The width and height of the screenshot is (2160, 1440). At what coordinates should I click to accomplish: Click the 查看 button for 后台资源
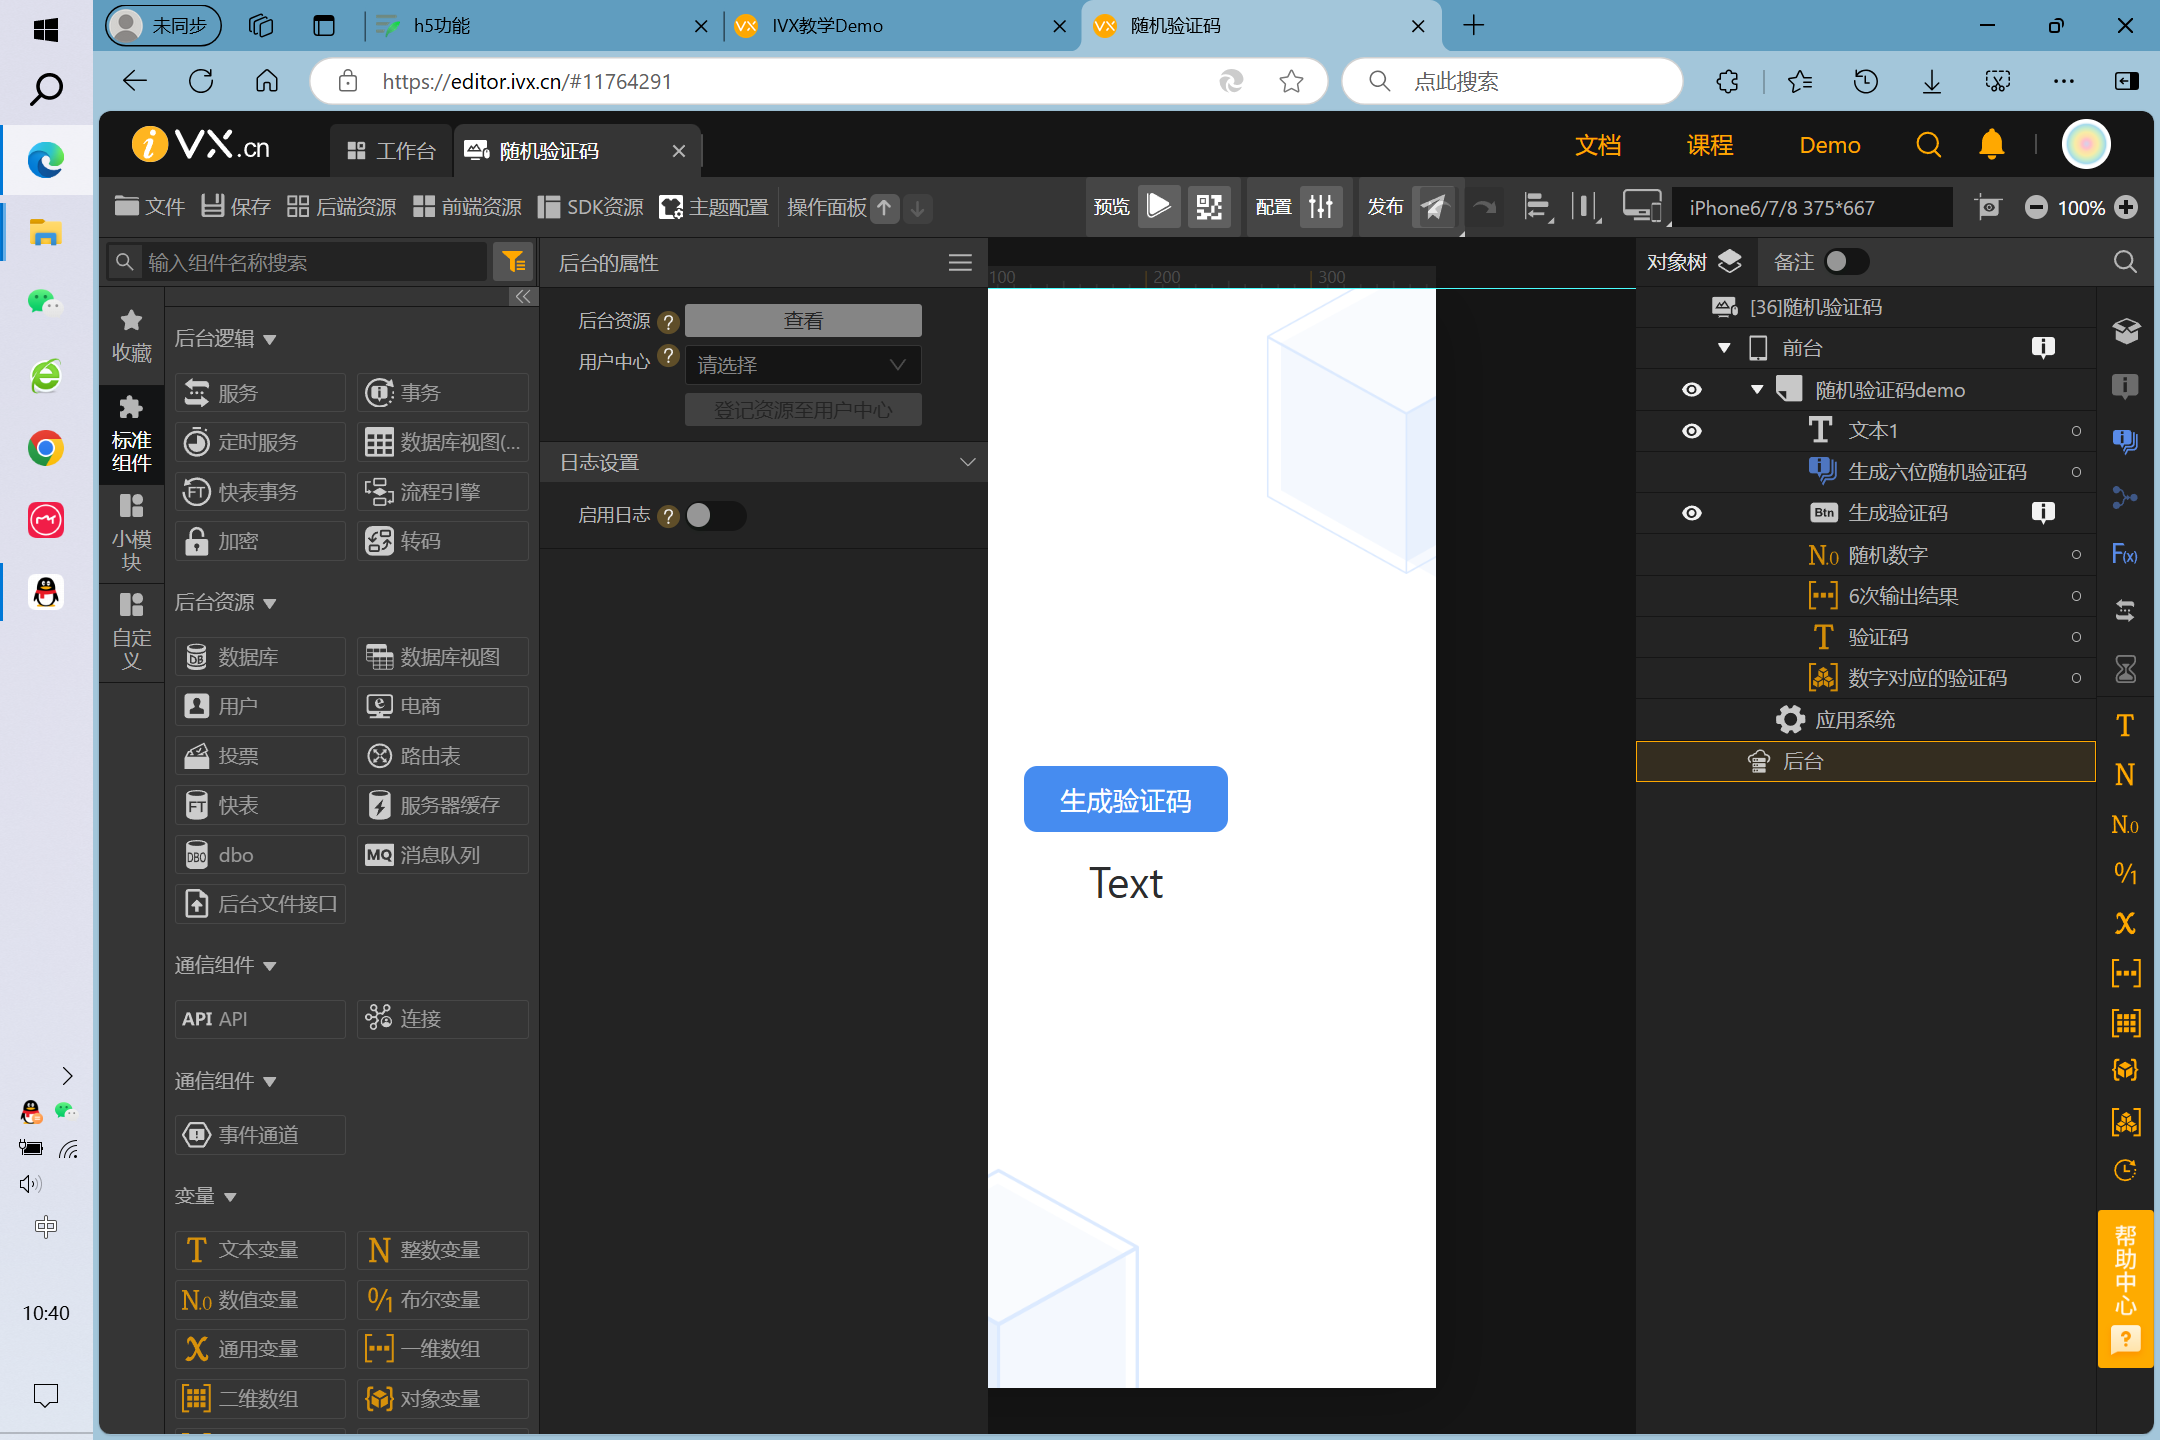(x=802, y=321)
